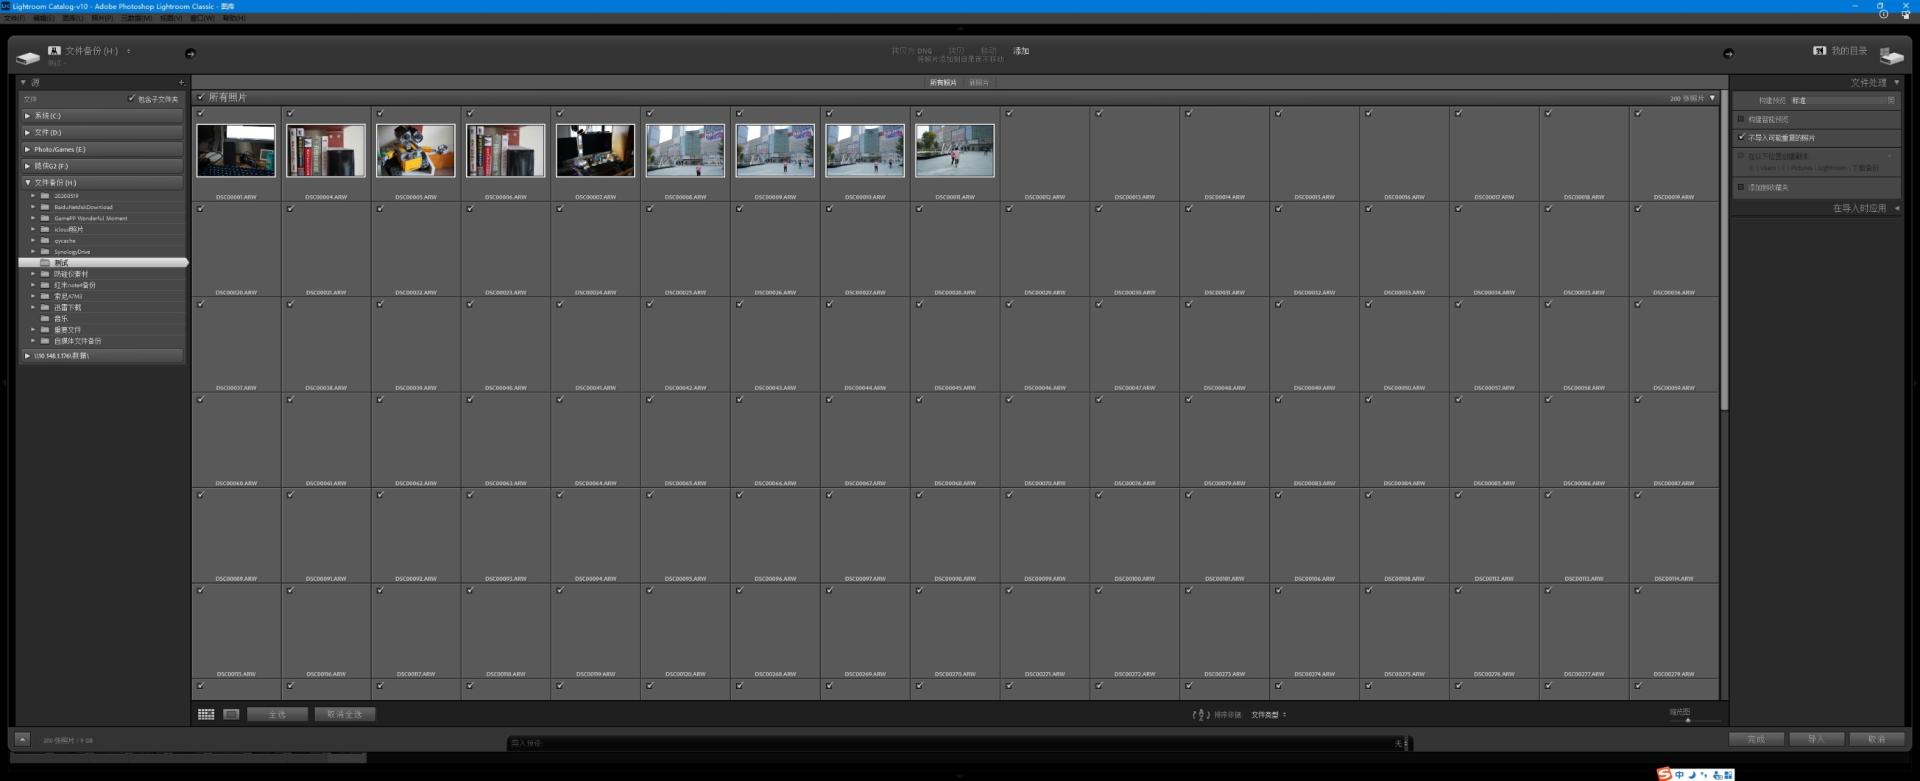The height and width of the screenshot is (781, 1920).
Task: Expand the 系统 (C:) drive
Action: [27, 116]
